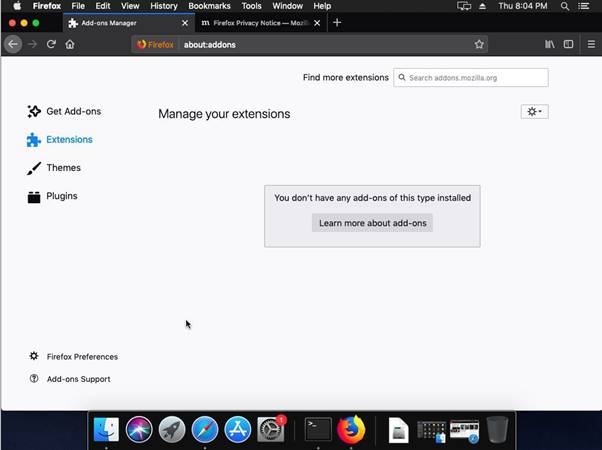The height and width of the screenshot is (450, 602).
Task: Toggle the sidebar view icon
Action: (x=568, y=45)
